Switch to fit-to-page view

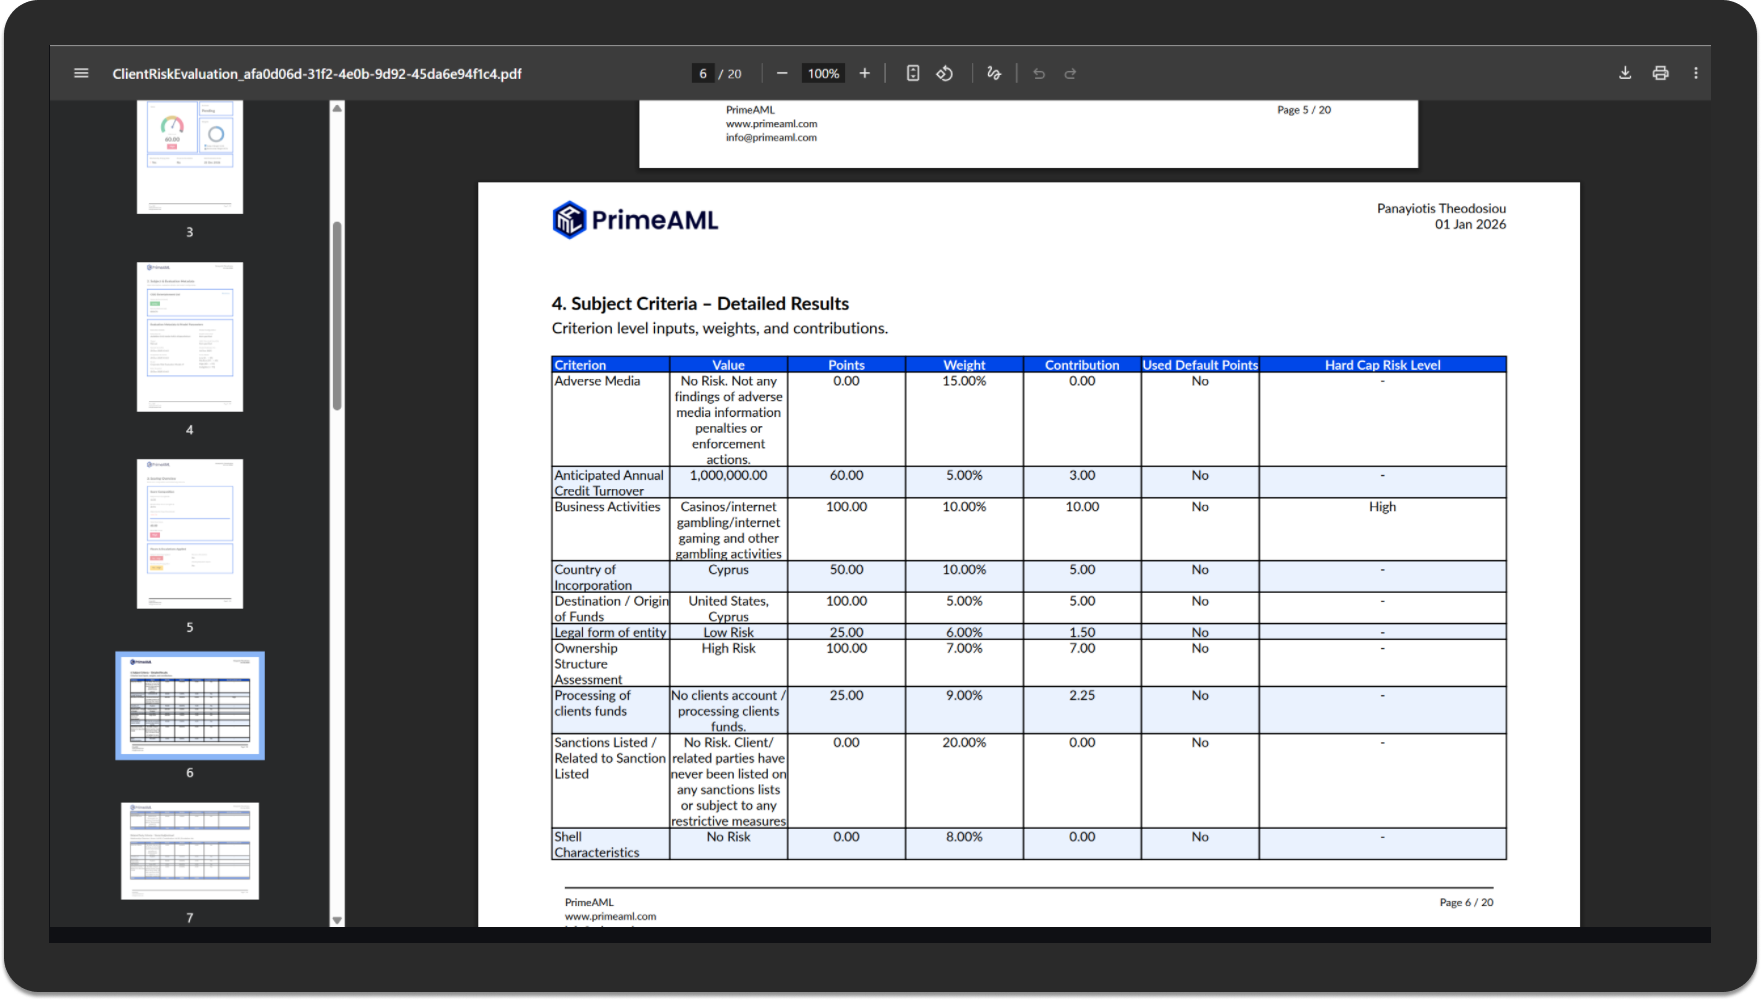click(x=912, y=72)
